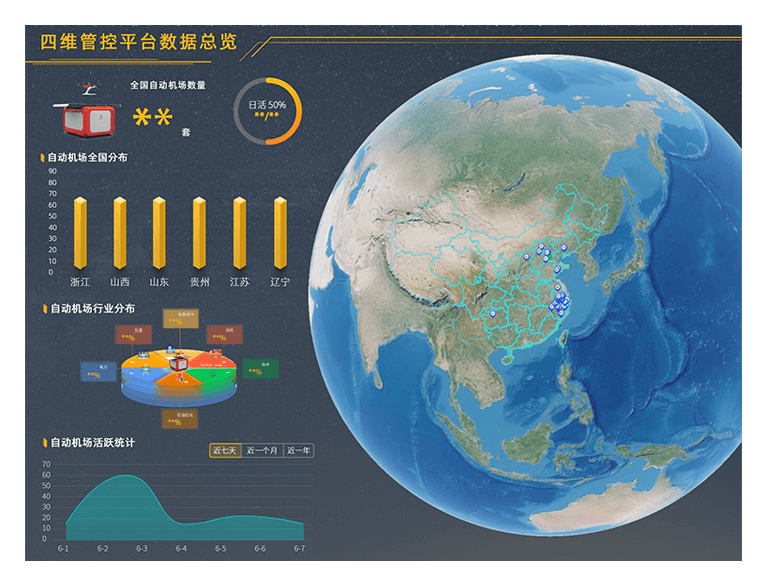Viewport: 765px width, 585px height.
Task: Click the red dock at the pie chart center
Action: pyautogui.click(x=180, y=364)
